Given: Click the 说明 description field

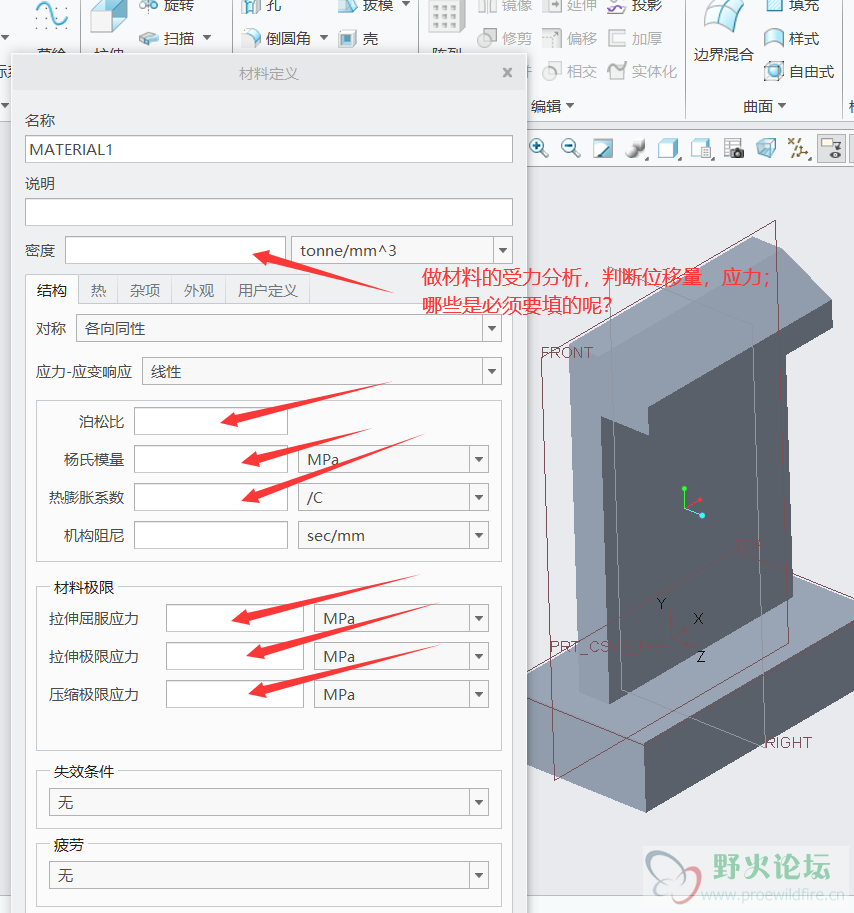Looking at the screenshot, I should point(268,212).
